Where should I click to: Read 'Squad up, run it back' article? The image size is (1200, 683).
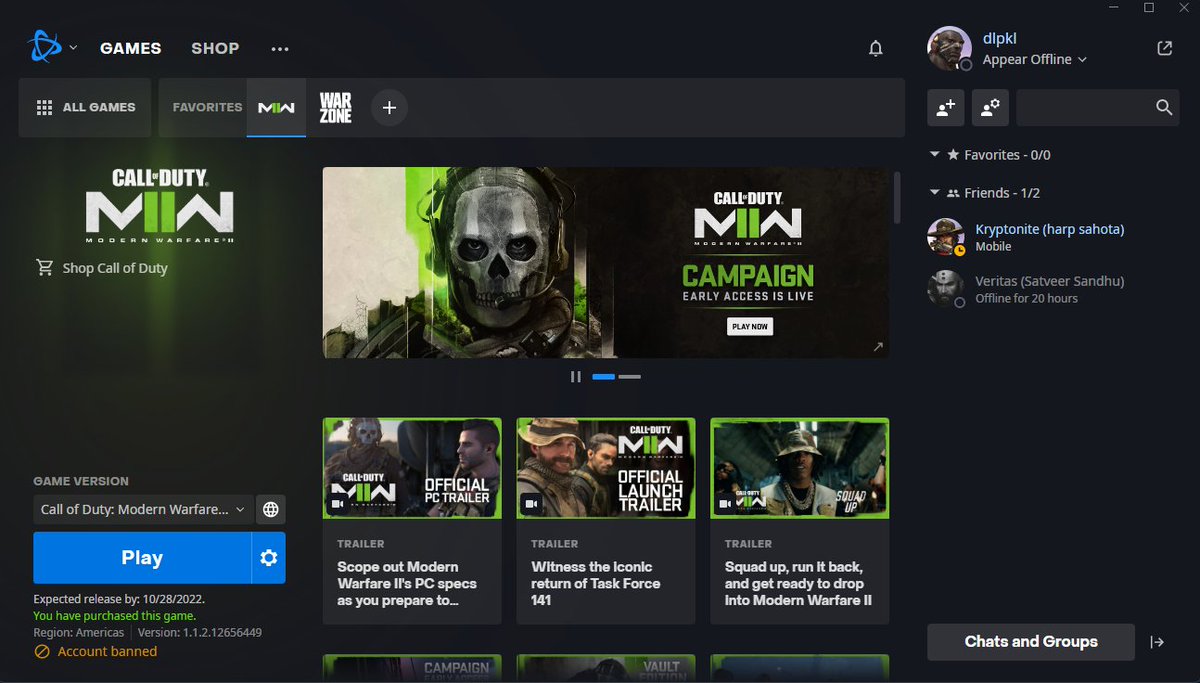pos(798,584)
